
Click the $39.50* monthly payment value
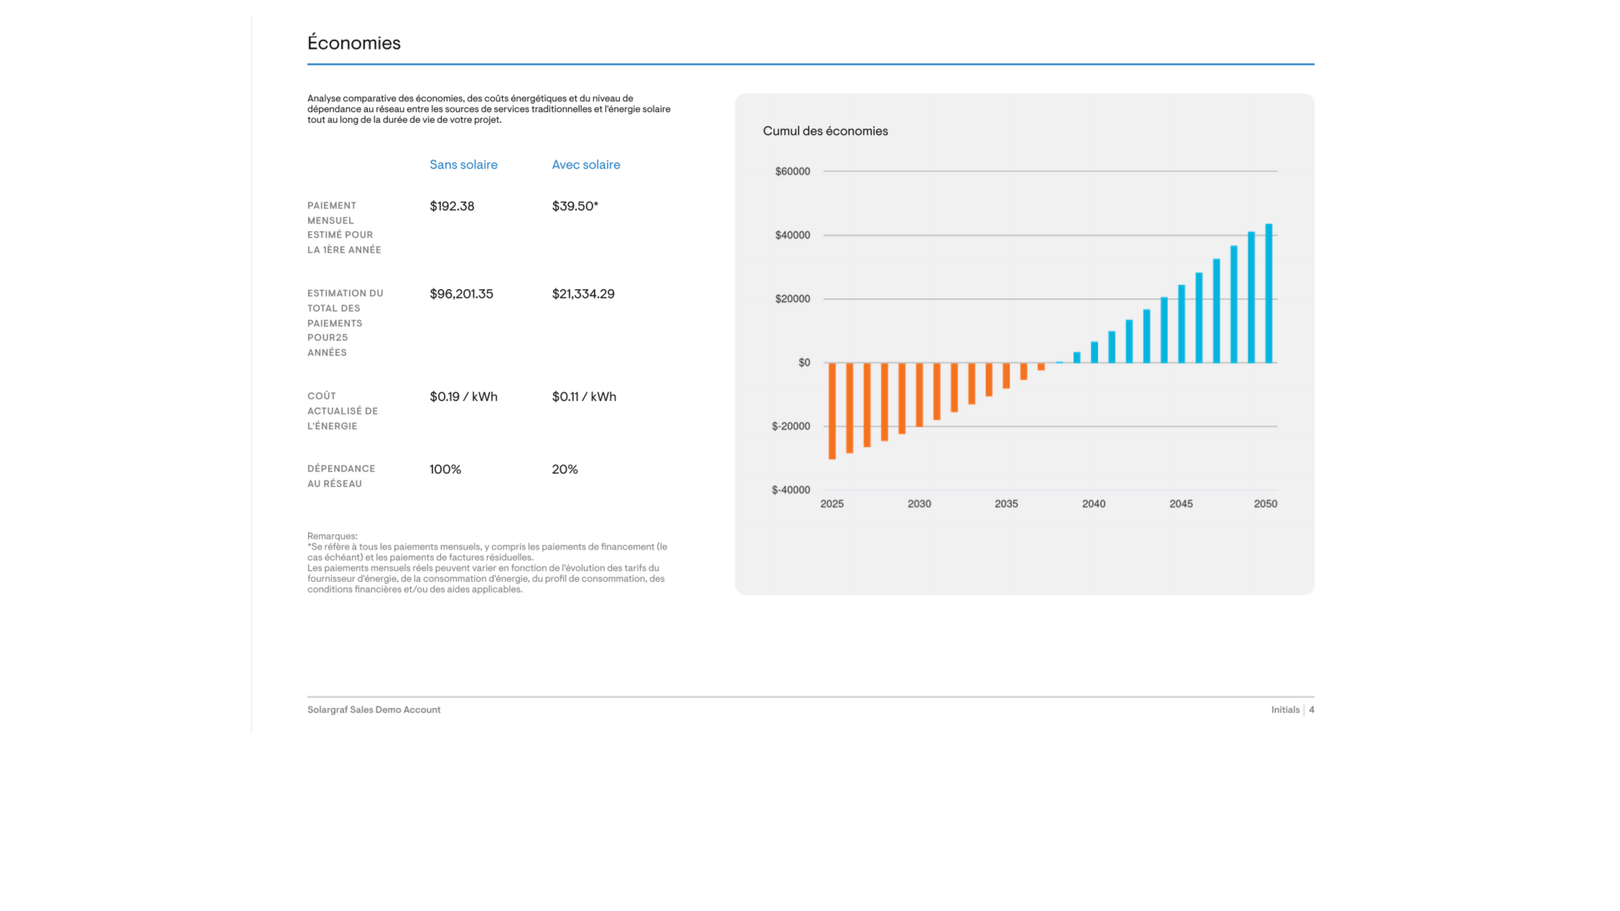click(x=574, y=206)
